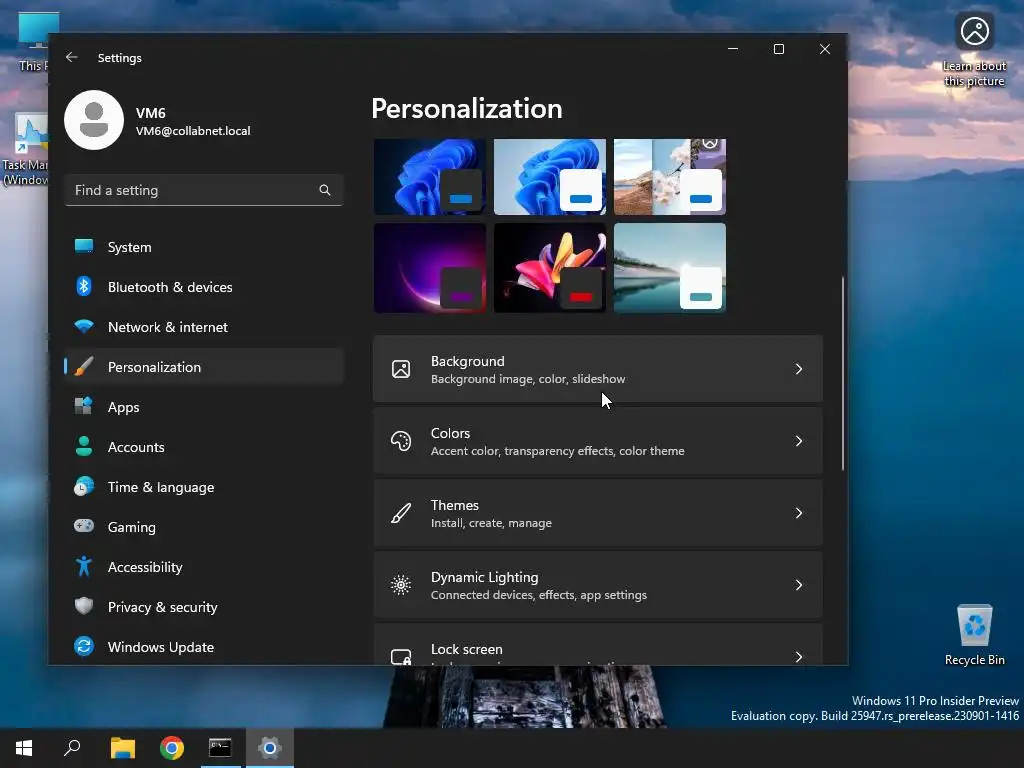Open Time & language settings label
The height and width of the screenshot is (768, 1024).
[x=161, y=487]
